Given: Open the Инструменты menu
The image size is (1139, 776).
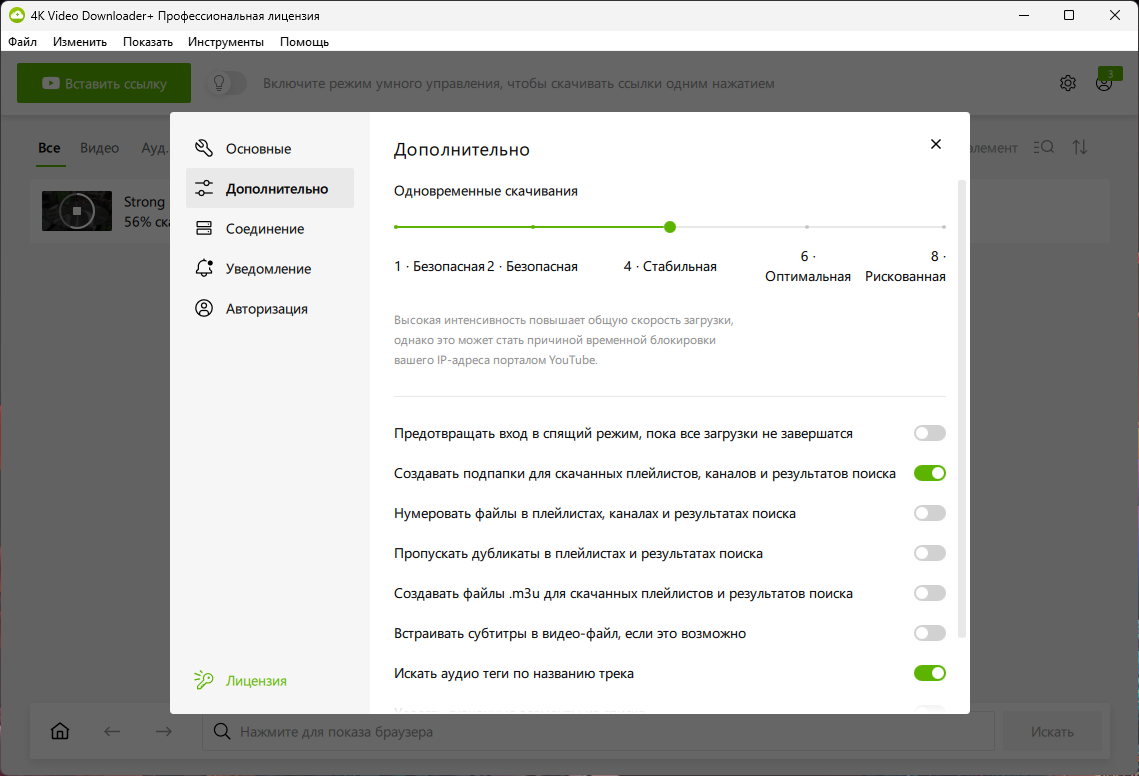Looking at the screenshot, I should coord(226,41).
